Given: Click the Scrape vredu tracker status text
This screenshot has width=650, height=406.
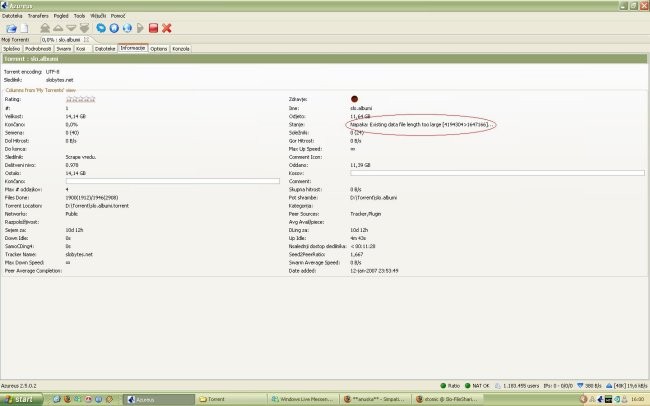Looking at the screenshot, I should 81,157.
